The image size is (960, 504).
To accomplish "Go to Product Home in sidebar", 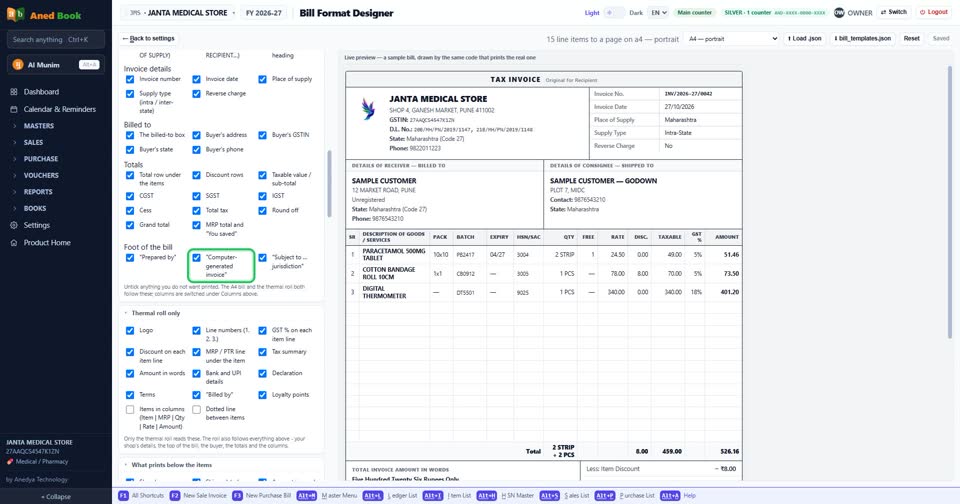I will click(47, 243).
